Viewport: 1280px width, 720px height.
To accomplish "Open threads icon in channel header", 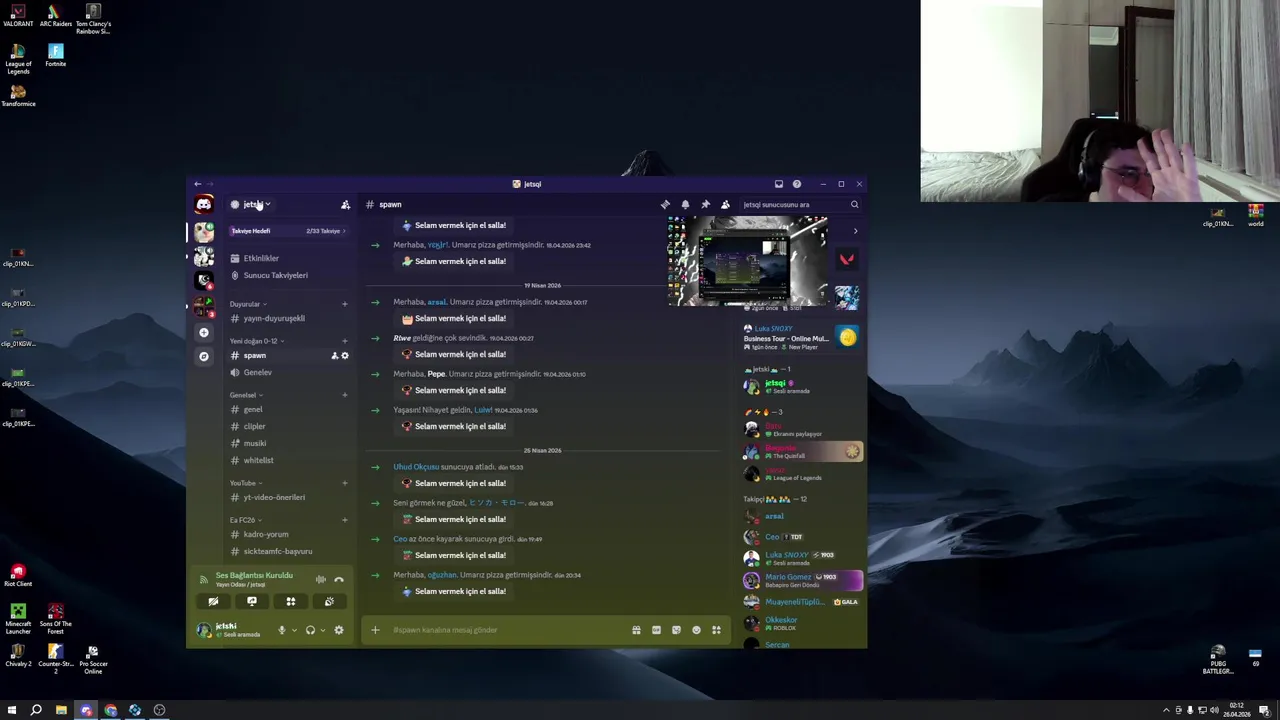I will coord(665,205).
